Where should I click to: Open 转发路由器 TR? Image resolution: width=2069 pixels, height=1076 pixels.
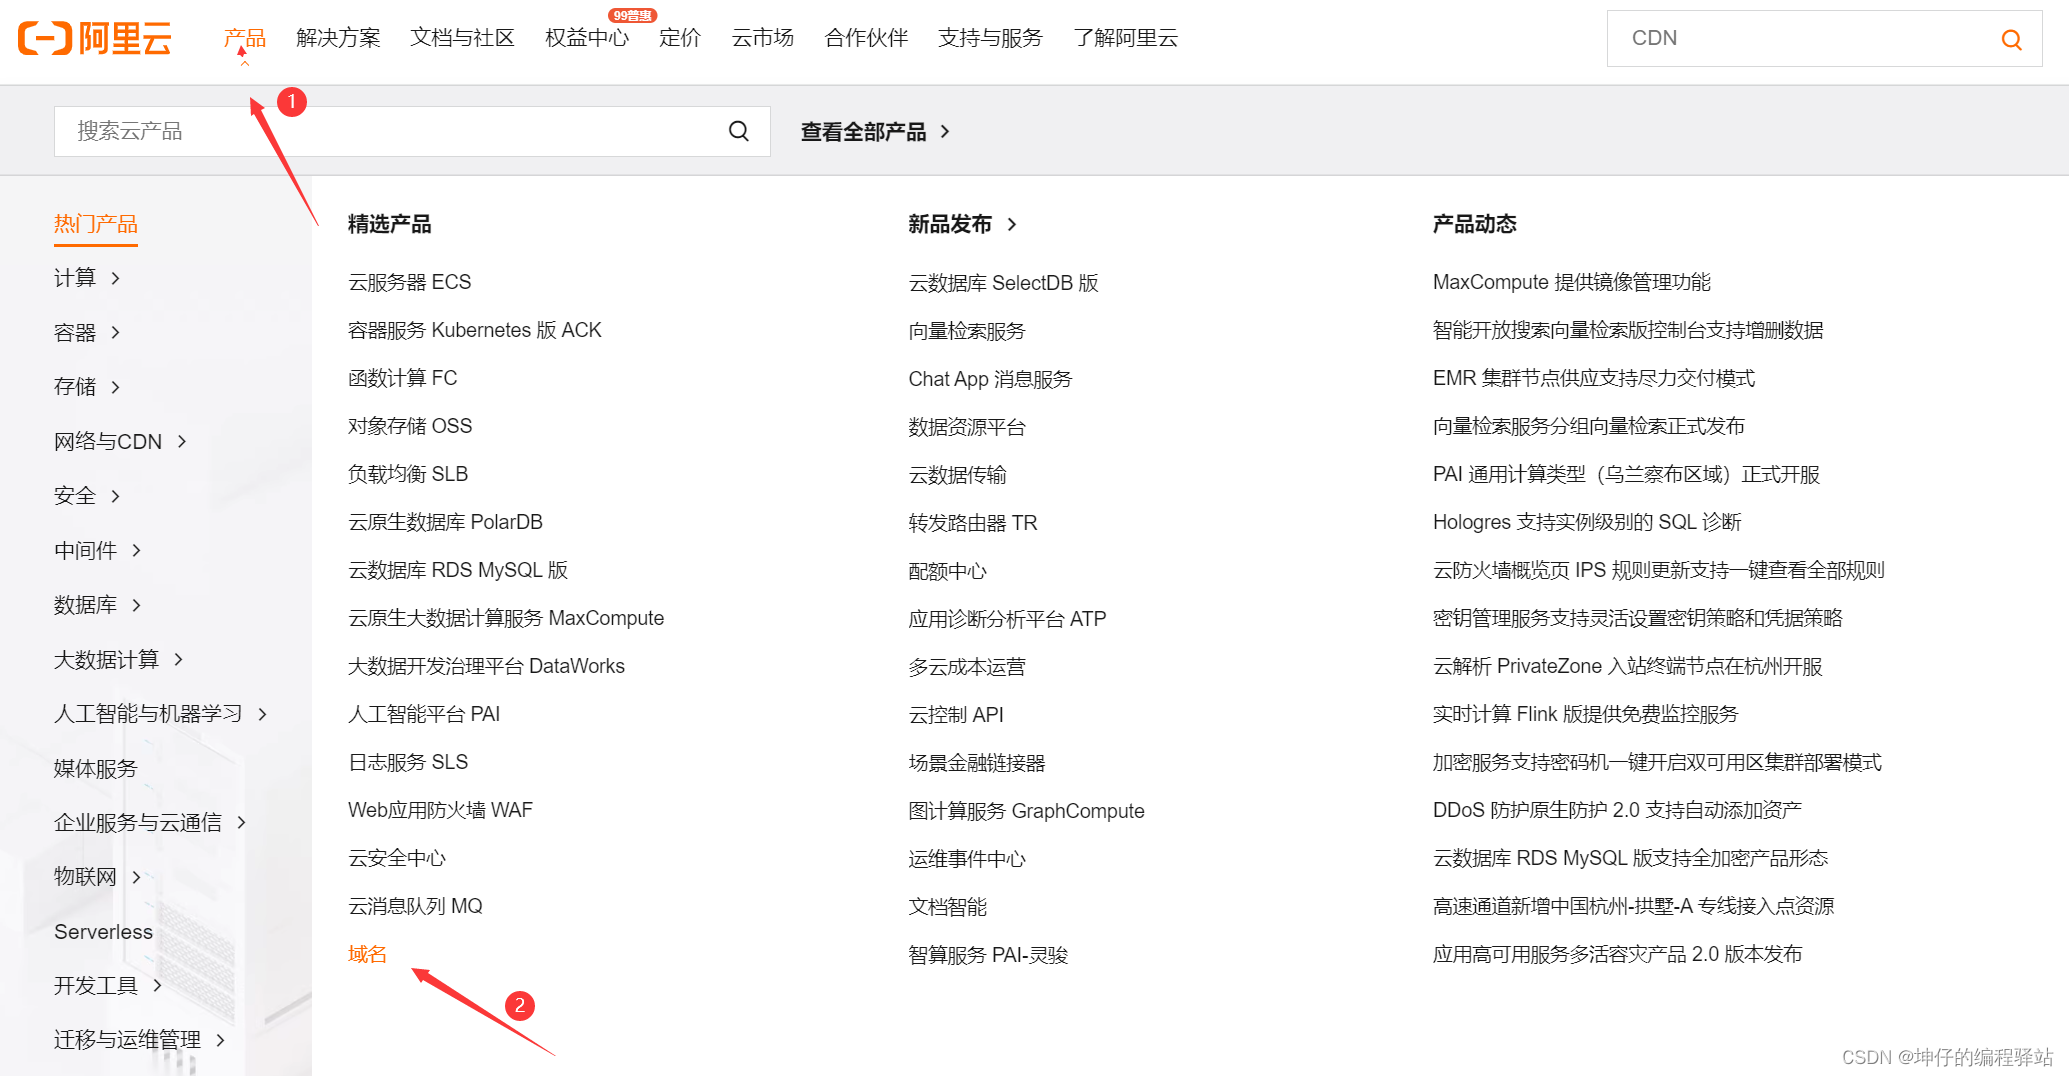973,523
